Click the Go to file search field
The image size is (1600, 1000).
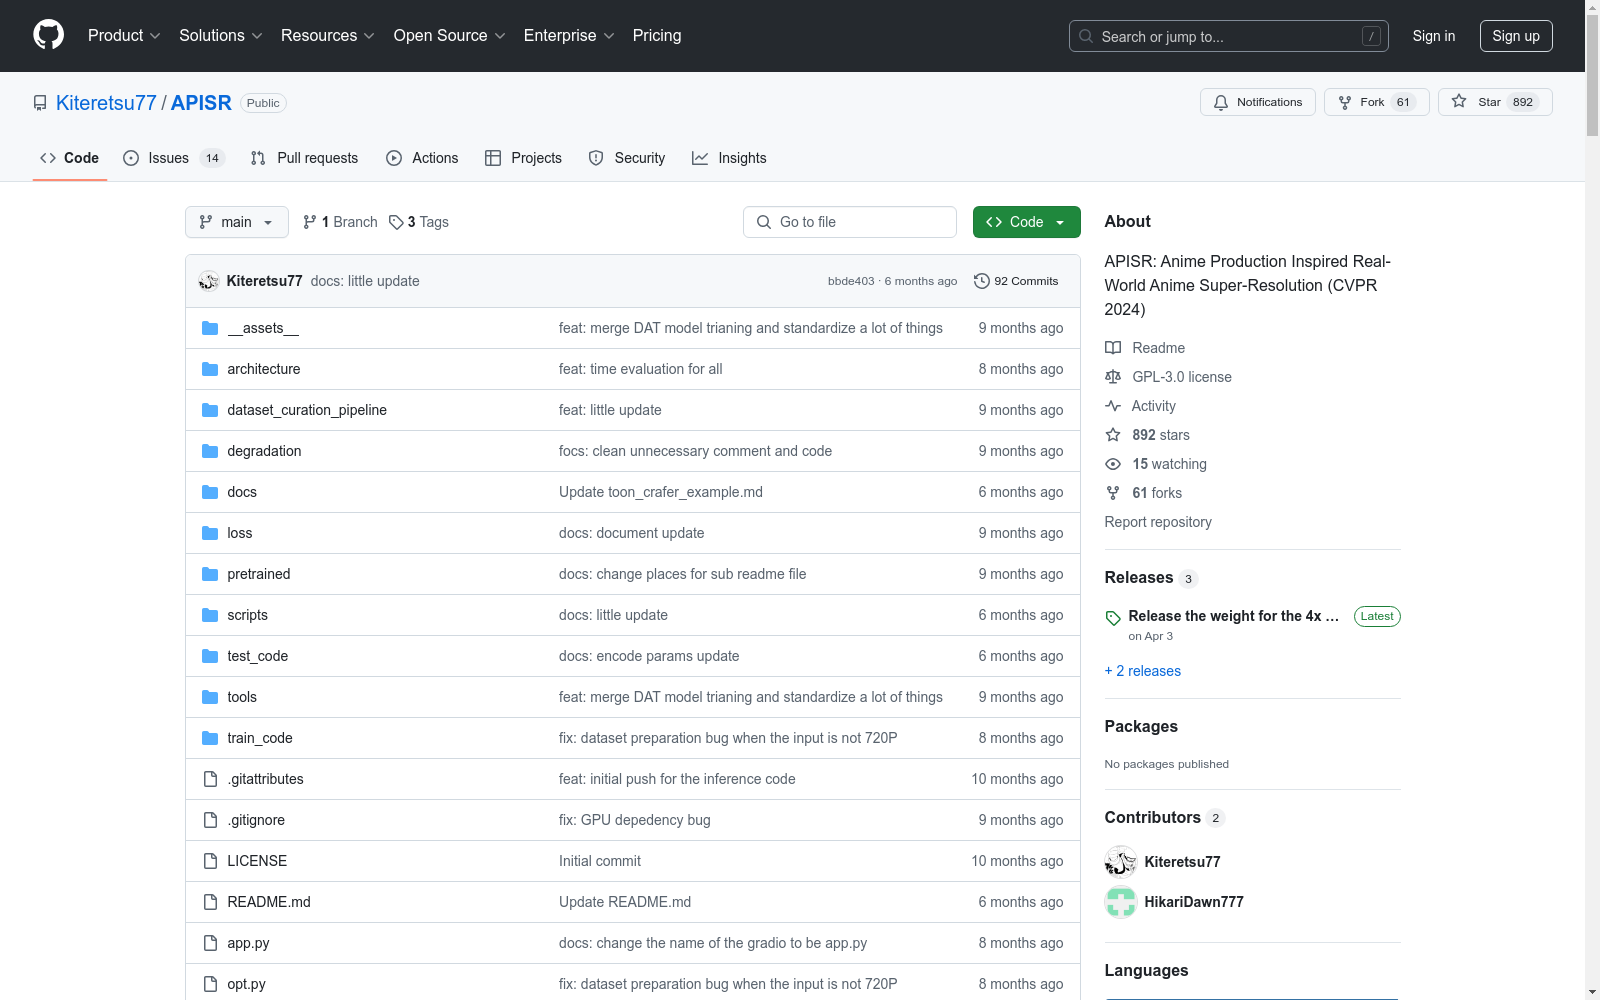click(x=850, y=222)
